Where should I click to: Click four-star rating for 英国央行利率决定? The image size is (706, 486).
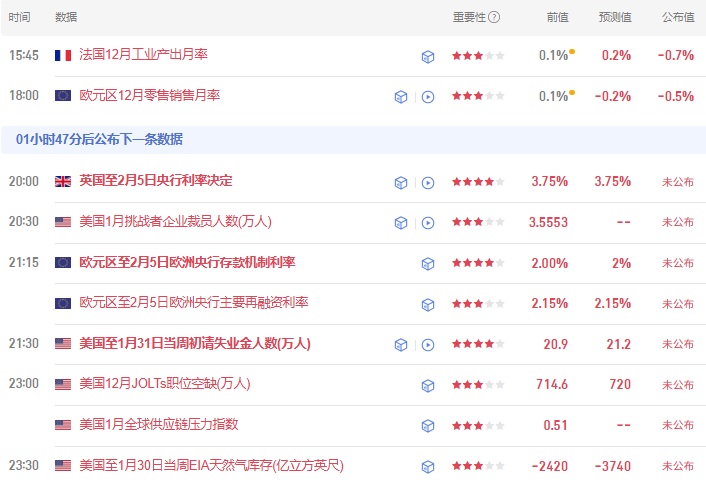pyautogui.click(x=478, y=182)
